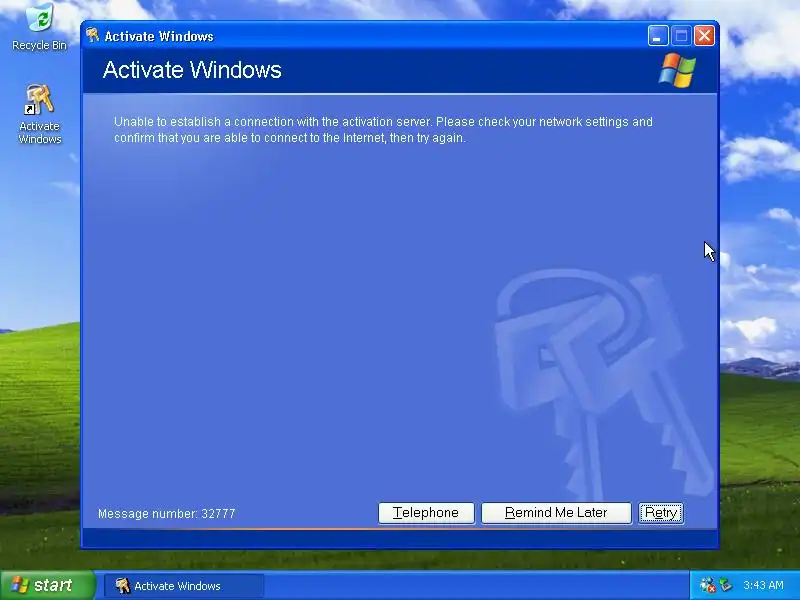Click the Telephone button
The image size is (800, 600).
tap(426, 513)
